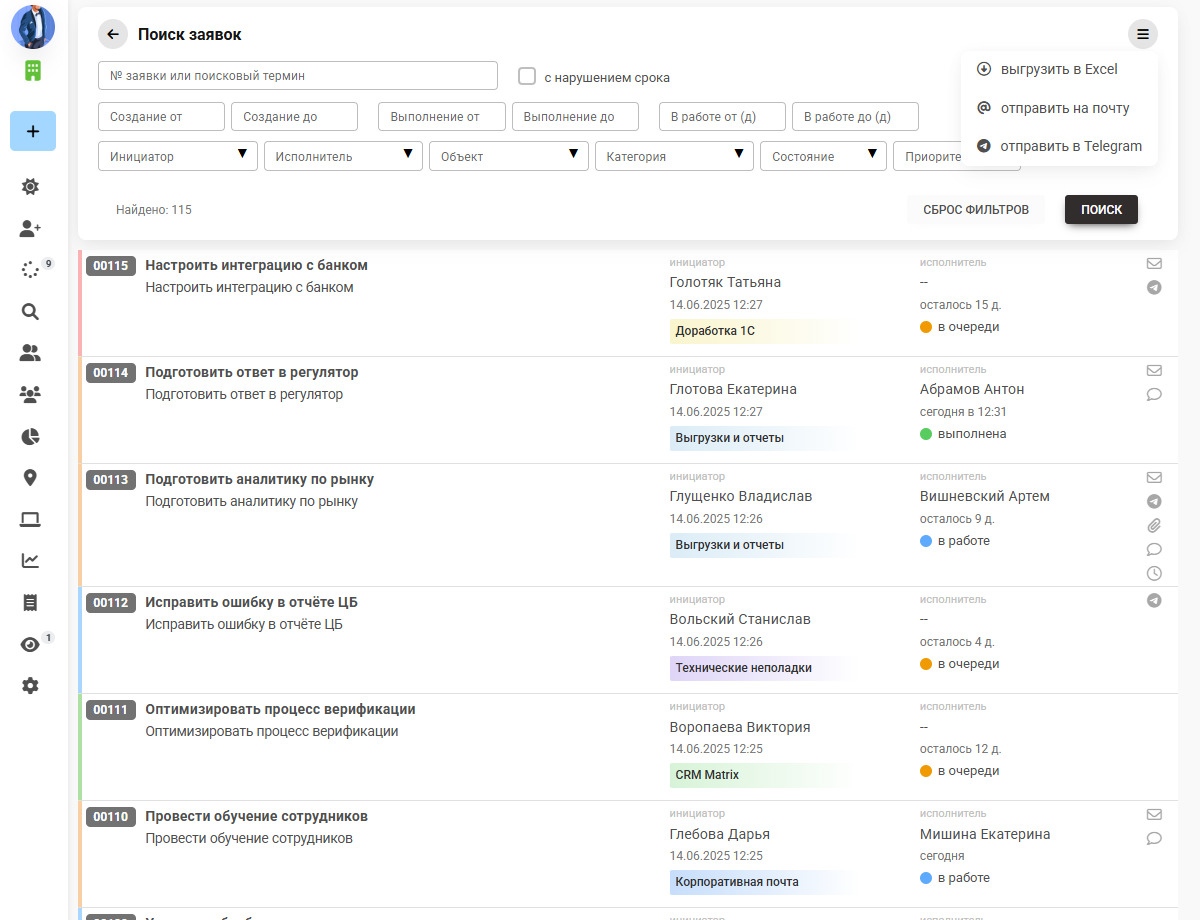
Task: Choose 'отправить в Telegram' from menu
Action: (1070, 146)
